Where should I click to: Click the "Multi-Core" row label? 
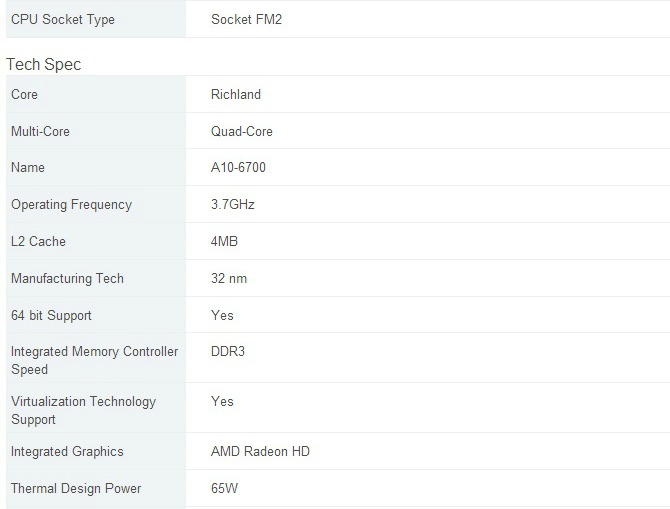40,131
